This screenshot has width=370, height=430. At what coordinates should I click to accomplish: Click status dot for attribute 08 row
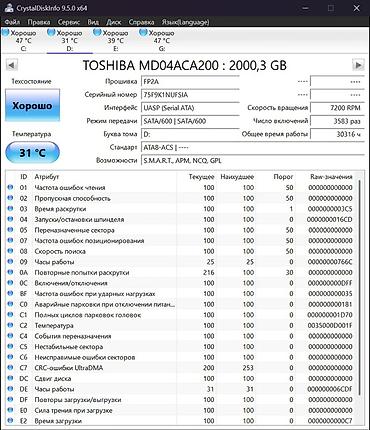coord(10,251)
